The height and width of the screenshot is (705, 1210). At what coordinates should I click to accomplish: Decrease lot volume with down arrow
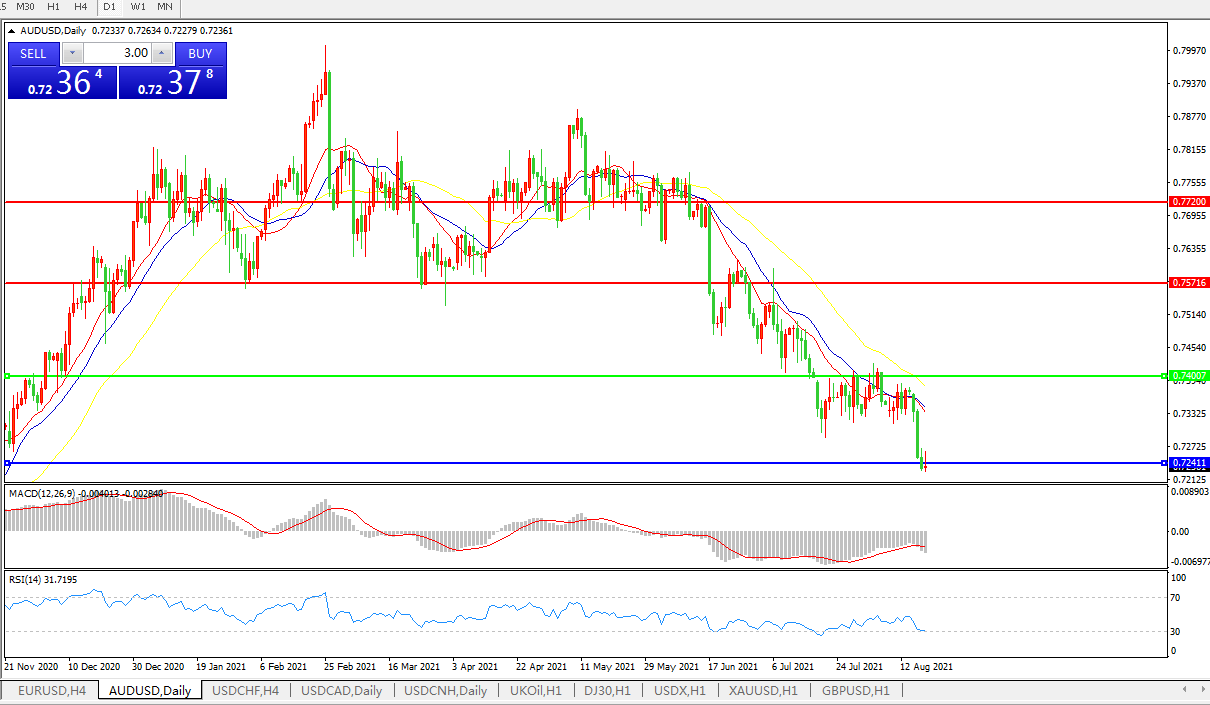(73, 54)
